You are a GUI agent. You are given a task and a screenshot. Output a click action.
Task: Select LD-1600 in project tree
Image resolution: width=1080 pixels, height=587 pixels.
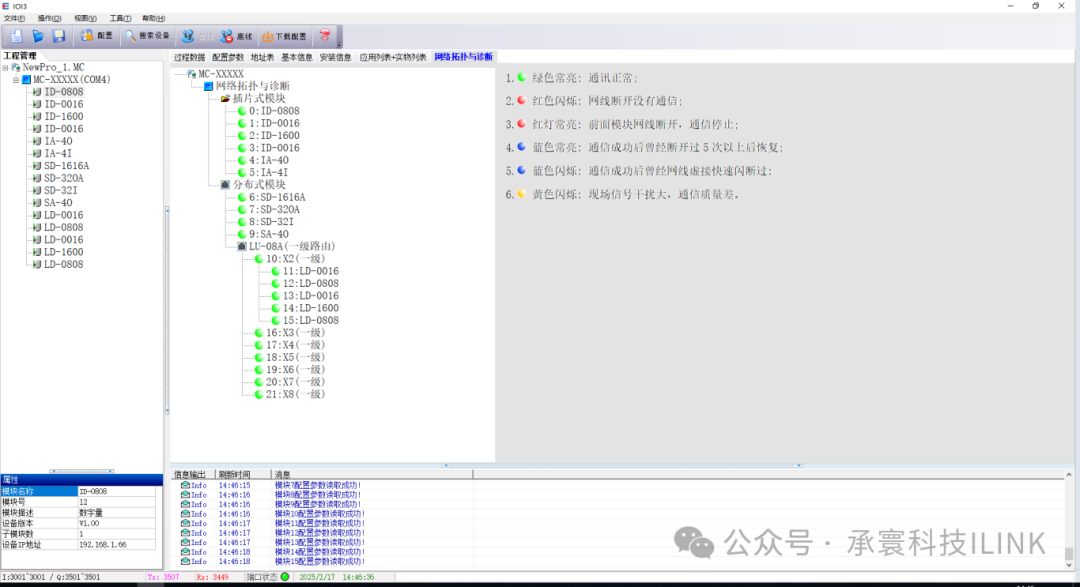tap(63, 252)
